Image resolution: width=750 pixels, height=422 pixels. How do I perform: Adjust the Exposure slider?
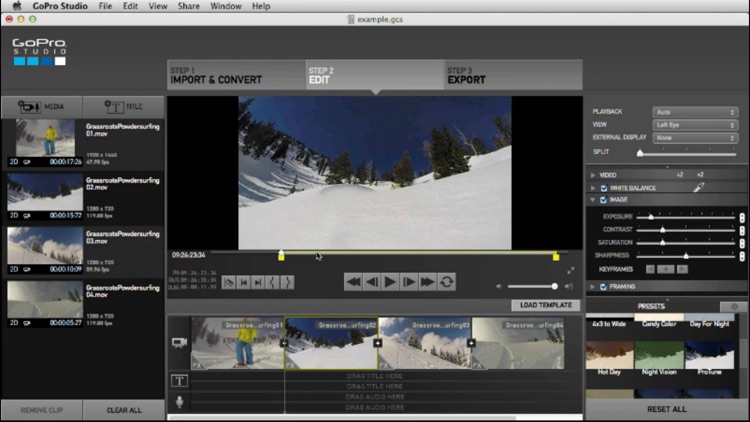[686, 217]
